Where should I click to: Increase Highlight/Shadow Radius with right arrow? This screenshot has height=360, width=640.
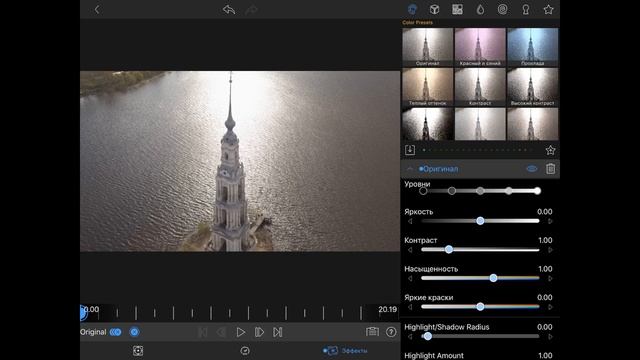pos(550,337)
